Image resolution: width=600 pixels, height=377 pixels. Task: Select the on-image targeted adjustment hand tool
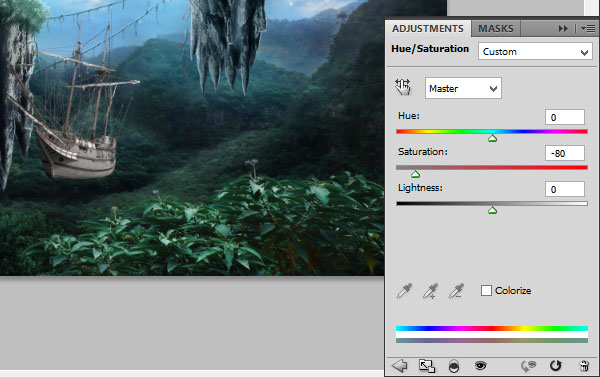pos(403,87)
